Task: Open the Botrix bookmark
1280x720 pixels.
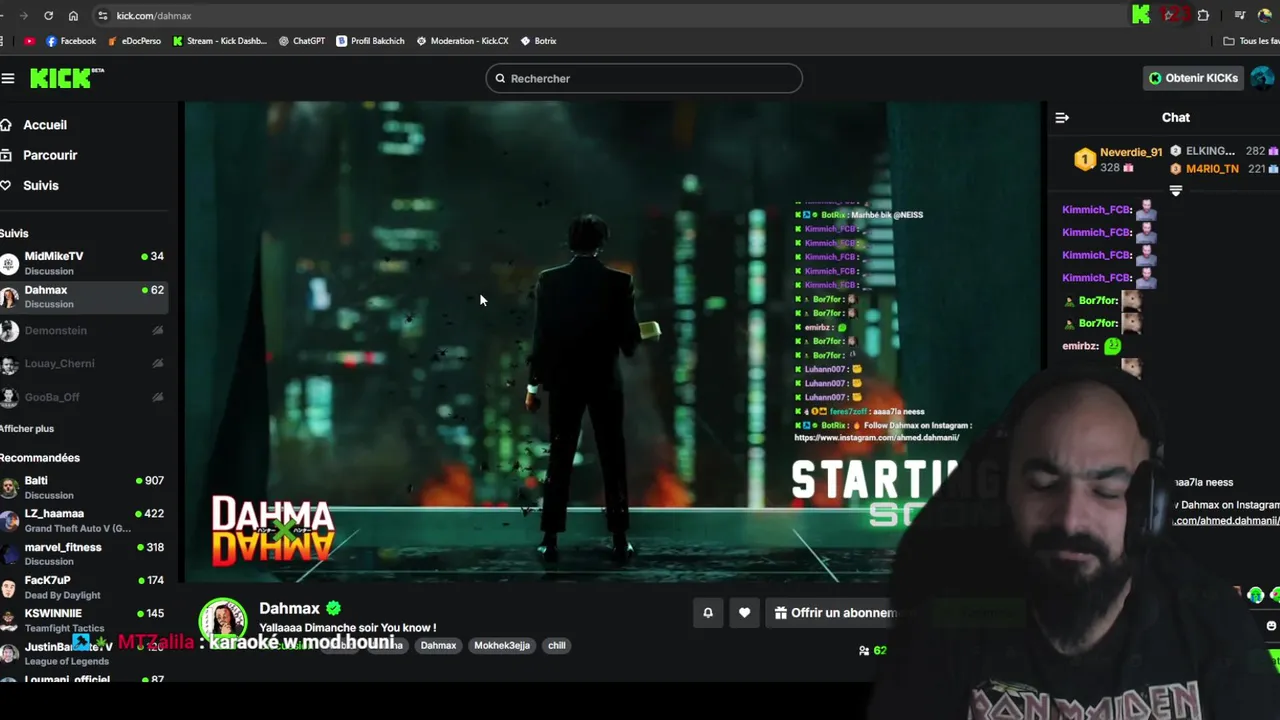Action: point(539,41)
